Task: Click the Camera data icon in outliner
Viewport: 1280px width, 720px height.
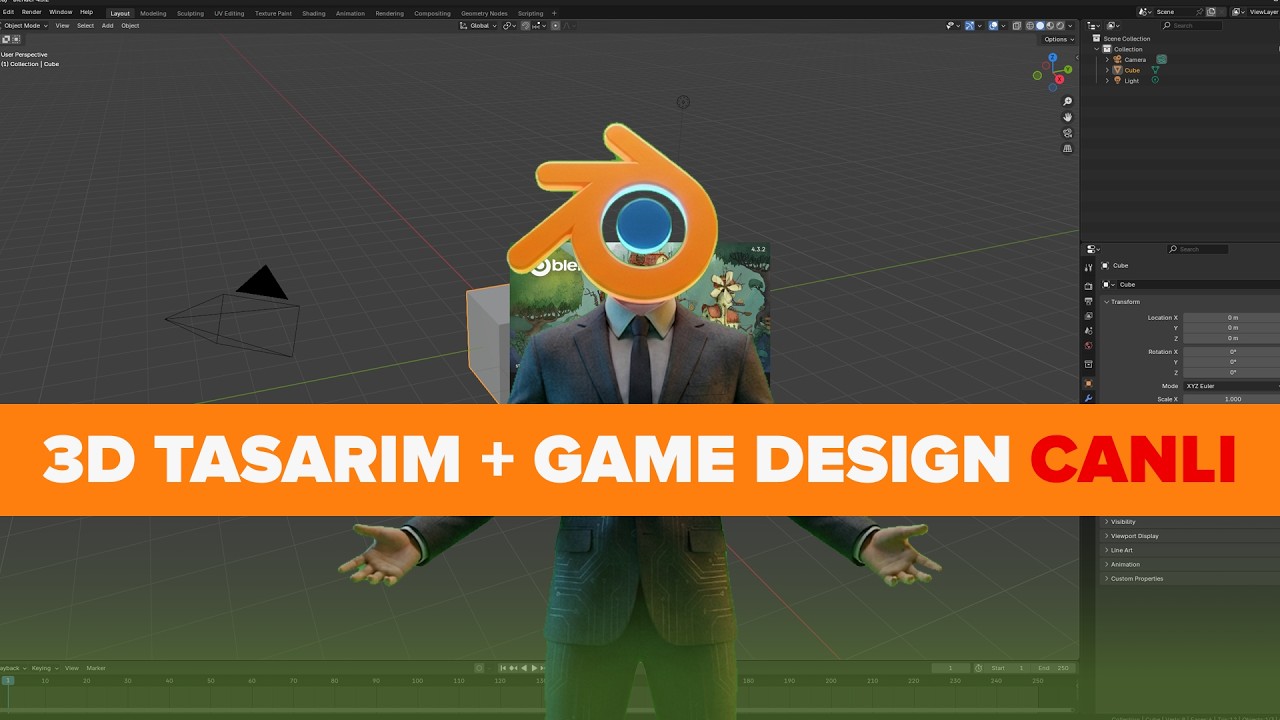Action: click(x=1161, y=59)
